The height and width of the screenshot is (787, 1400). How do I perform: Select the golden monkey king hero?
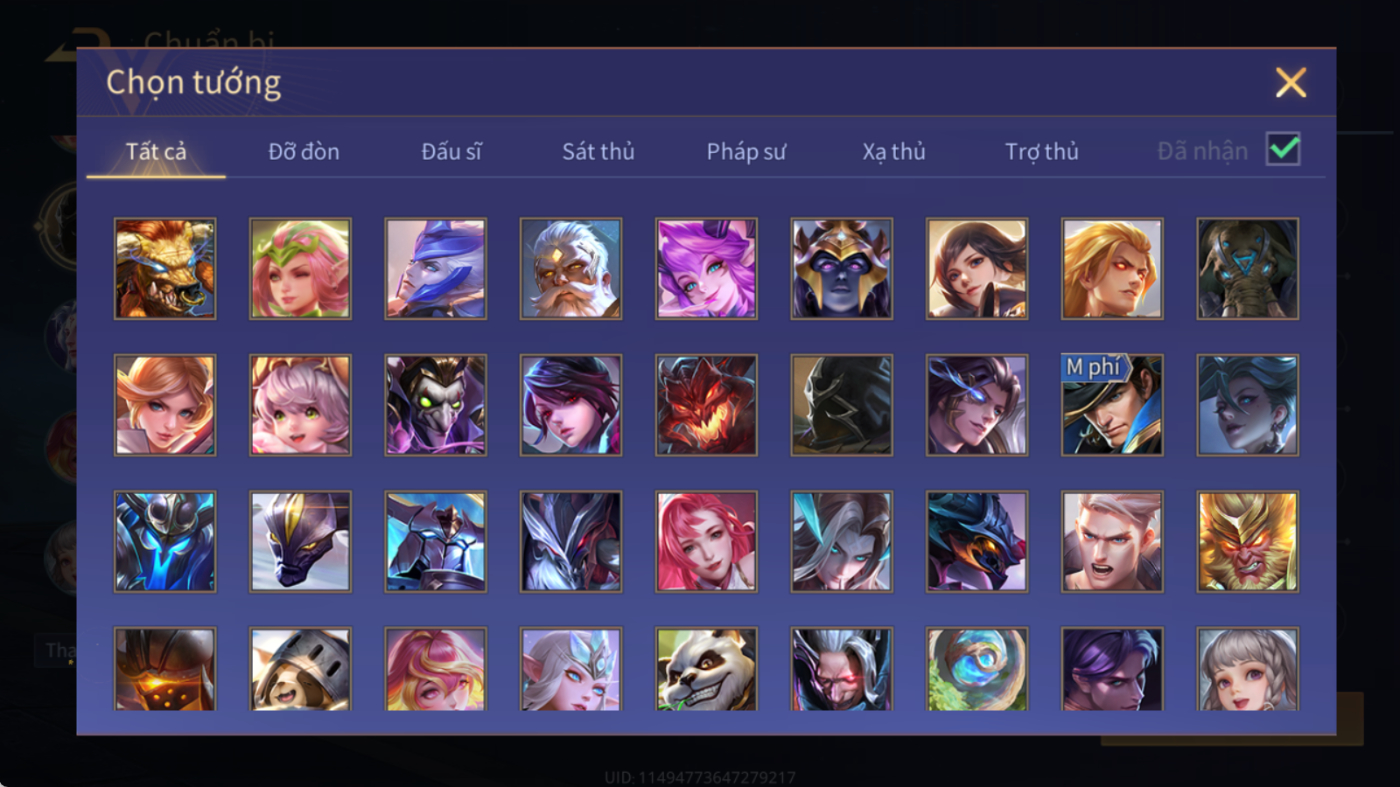pos(1248,541)
